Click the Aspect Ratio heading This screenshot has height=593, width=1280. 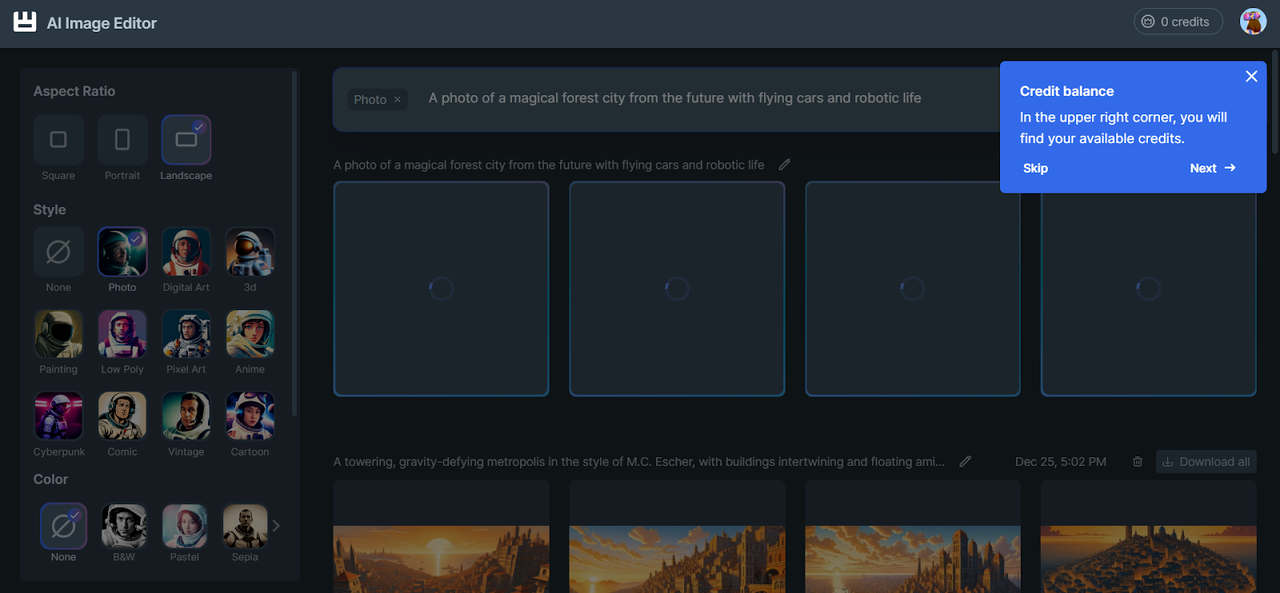pos(74,91)
